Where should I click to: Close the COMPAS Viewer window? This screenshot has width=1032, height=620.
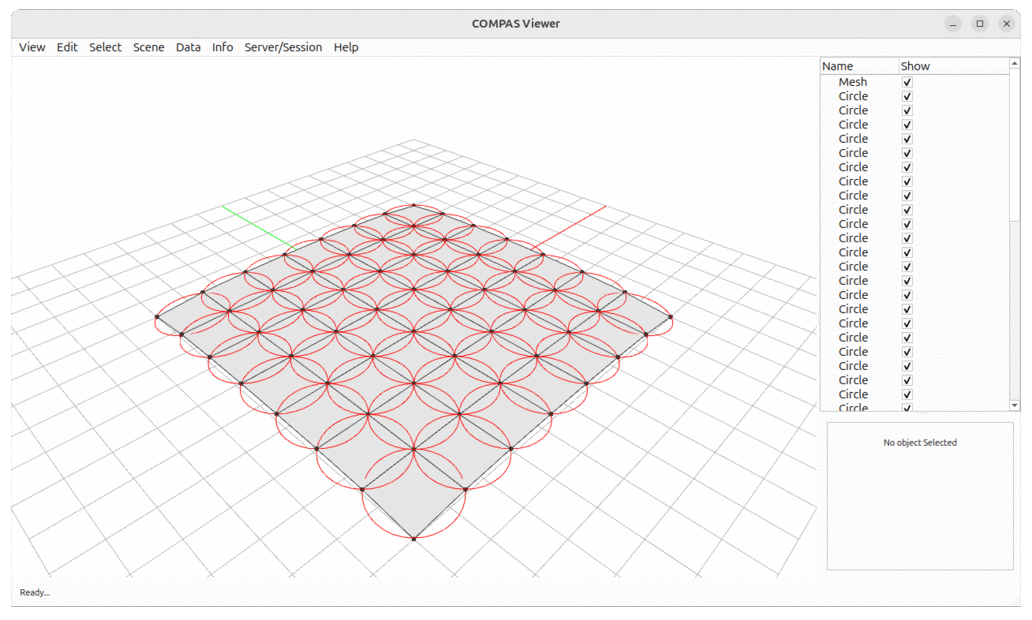(x=1006, y=23)
